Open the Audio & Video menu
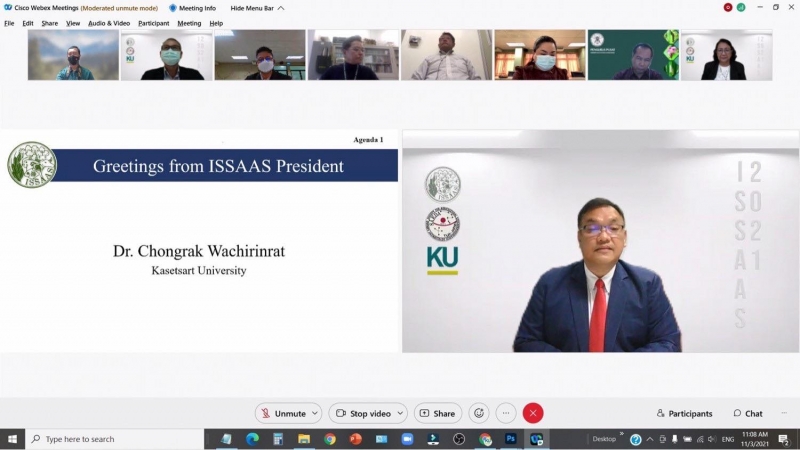 pyautogui.click(x=109, y=23)
